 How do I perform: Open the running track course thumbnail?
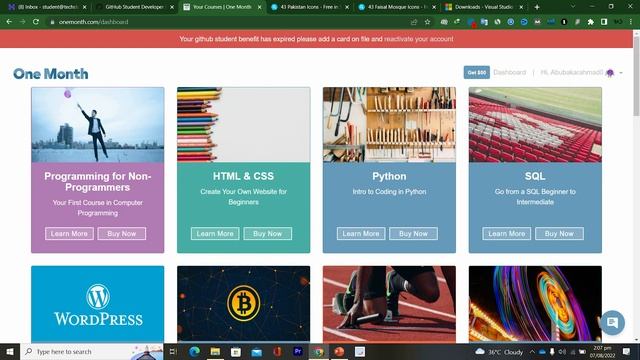click(389, 304)
